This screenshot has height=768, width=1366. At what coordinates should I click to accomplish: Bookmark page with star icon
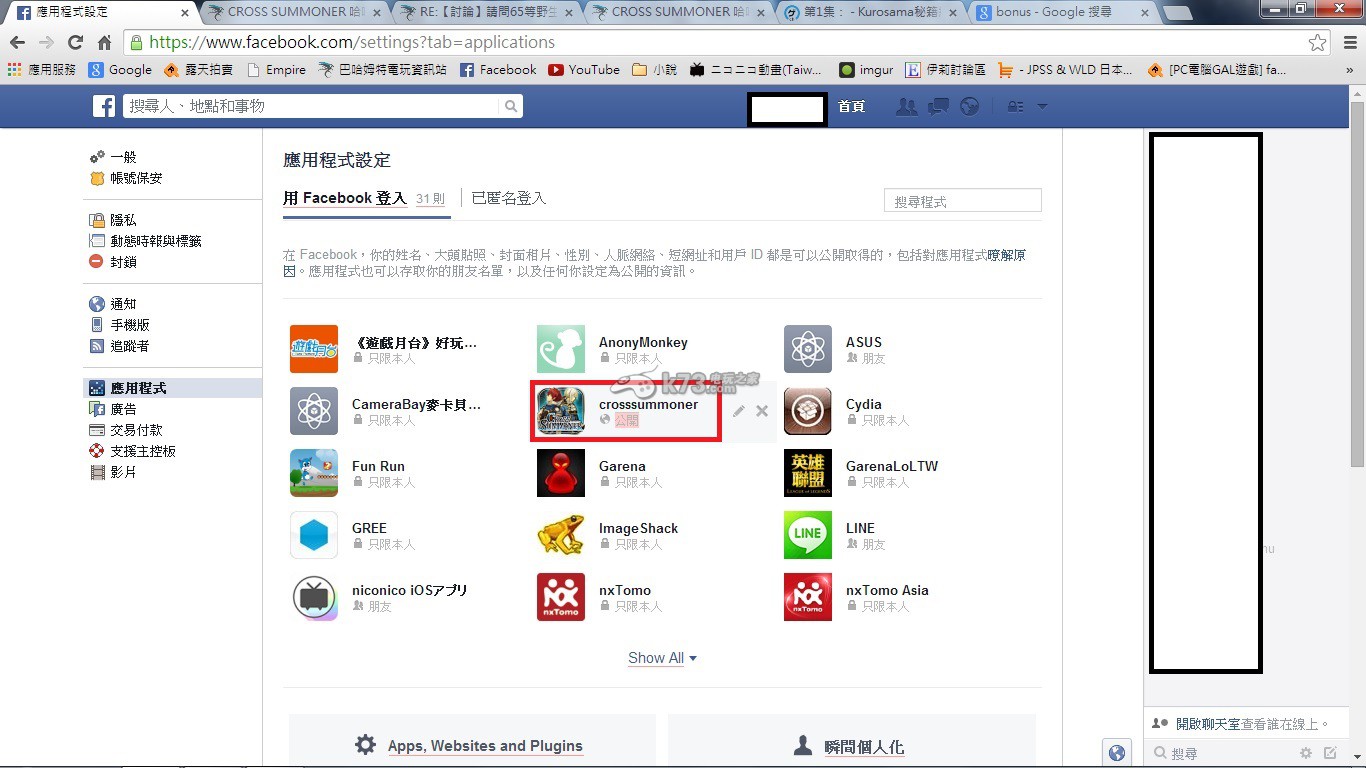click(x=1317, y=43)
